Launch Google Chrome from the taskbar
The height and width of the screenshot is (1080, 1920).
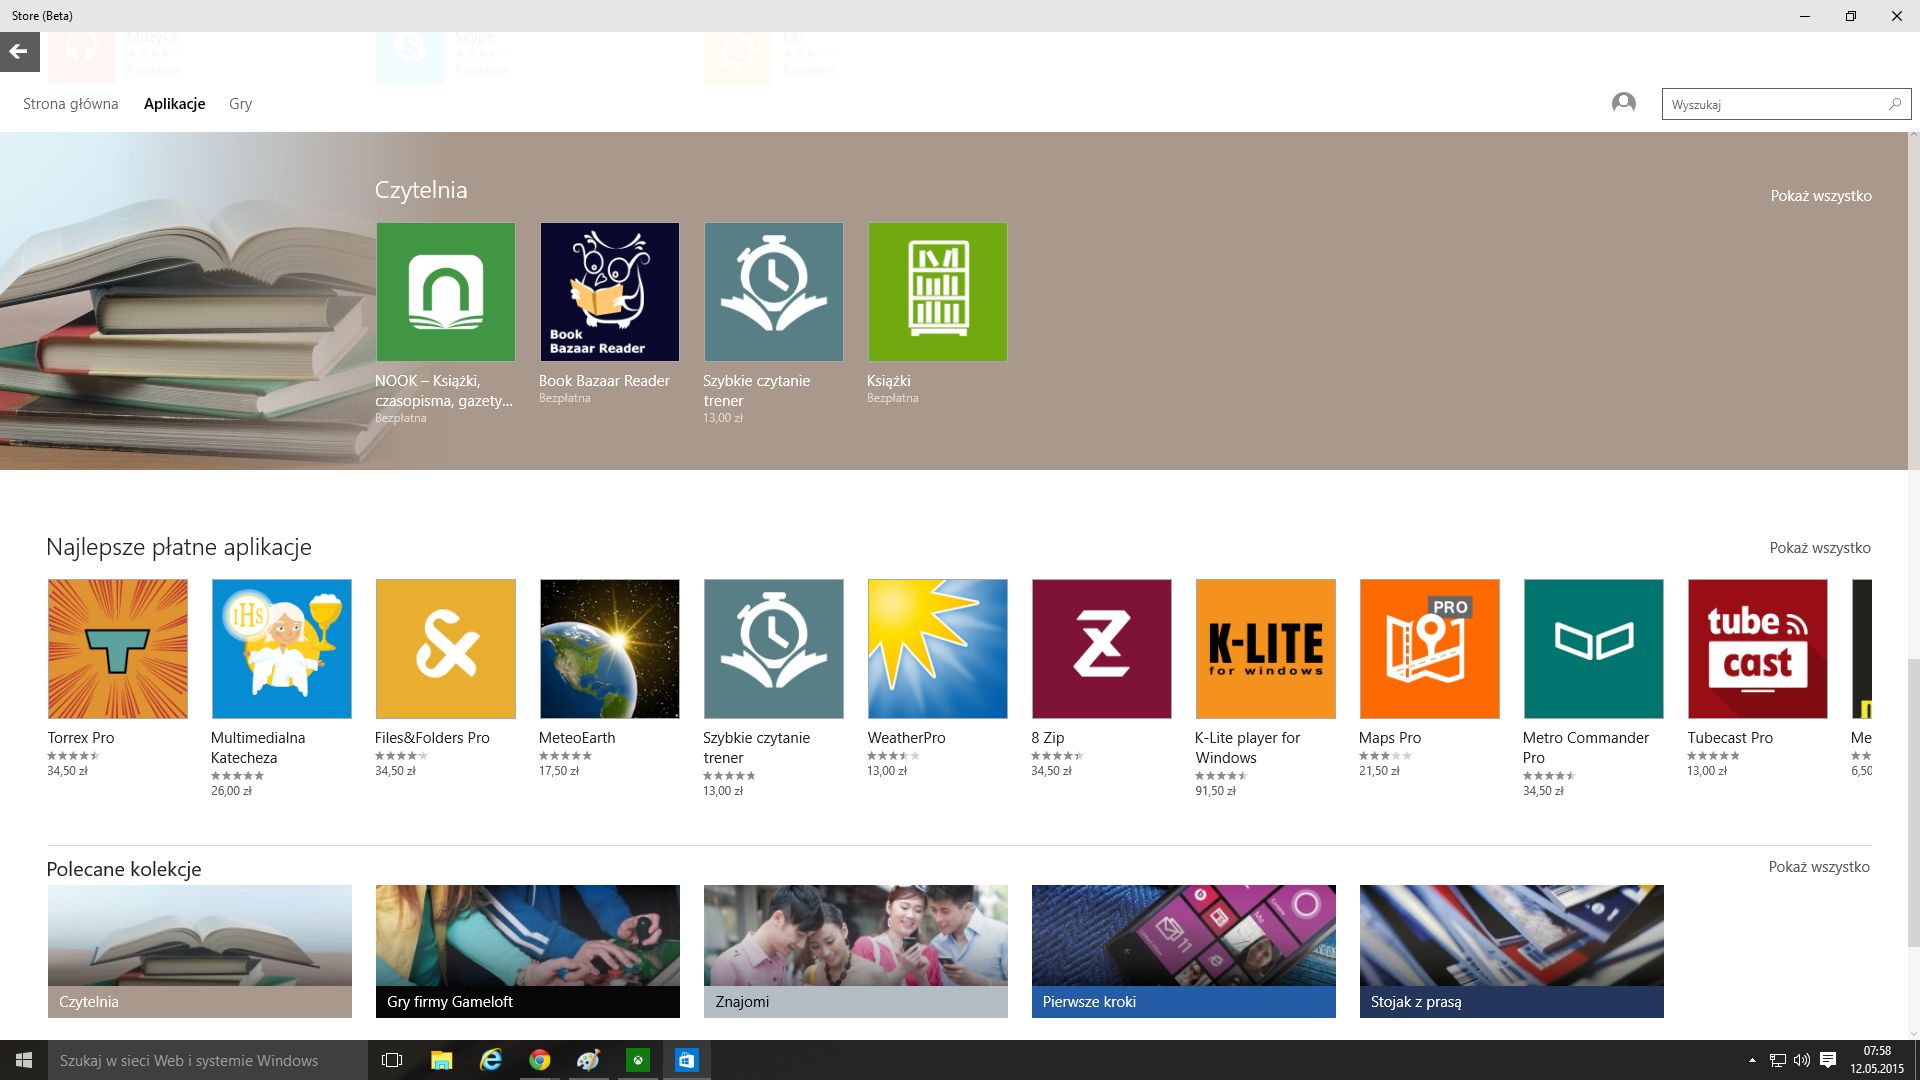(x=539, y=1060)
